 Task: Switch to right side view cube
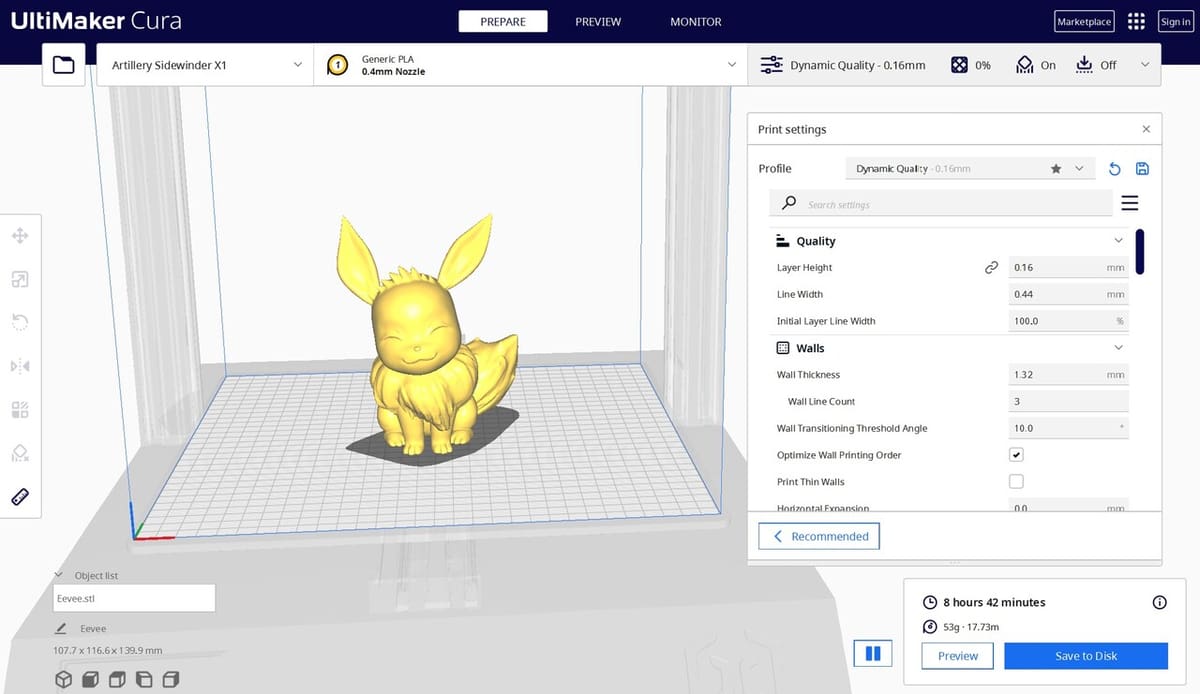[171, 679]
